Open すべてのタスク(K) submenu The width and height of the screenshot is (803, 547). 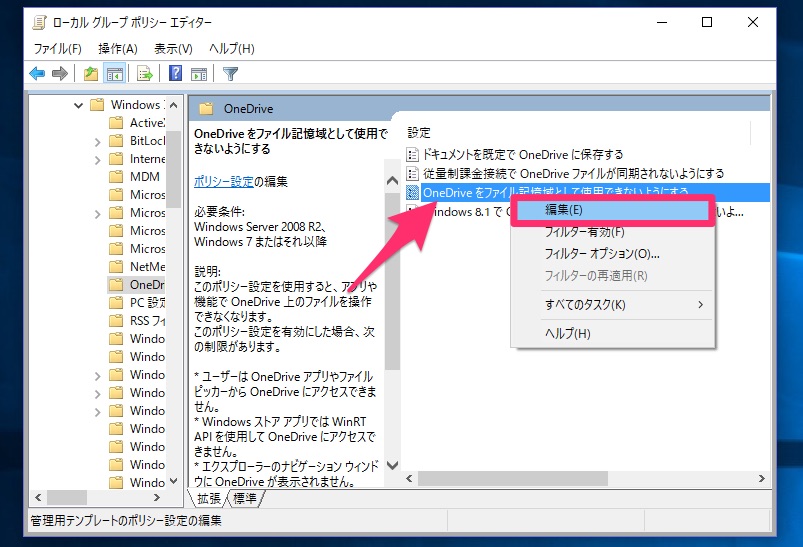tap(612, 305)
